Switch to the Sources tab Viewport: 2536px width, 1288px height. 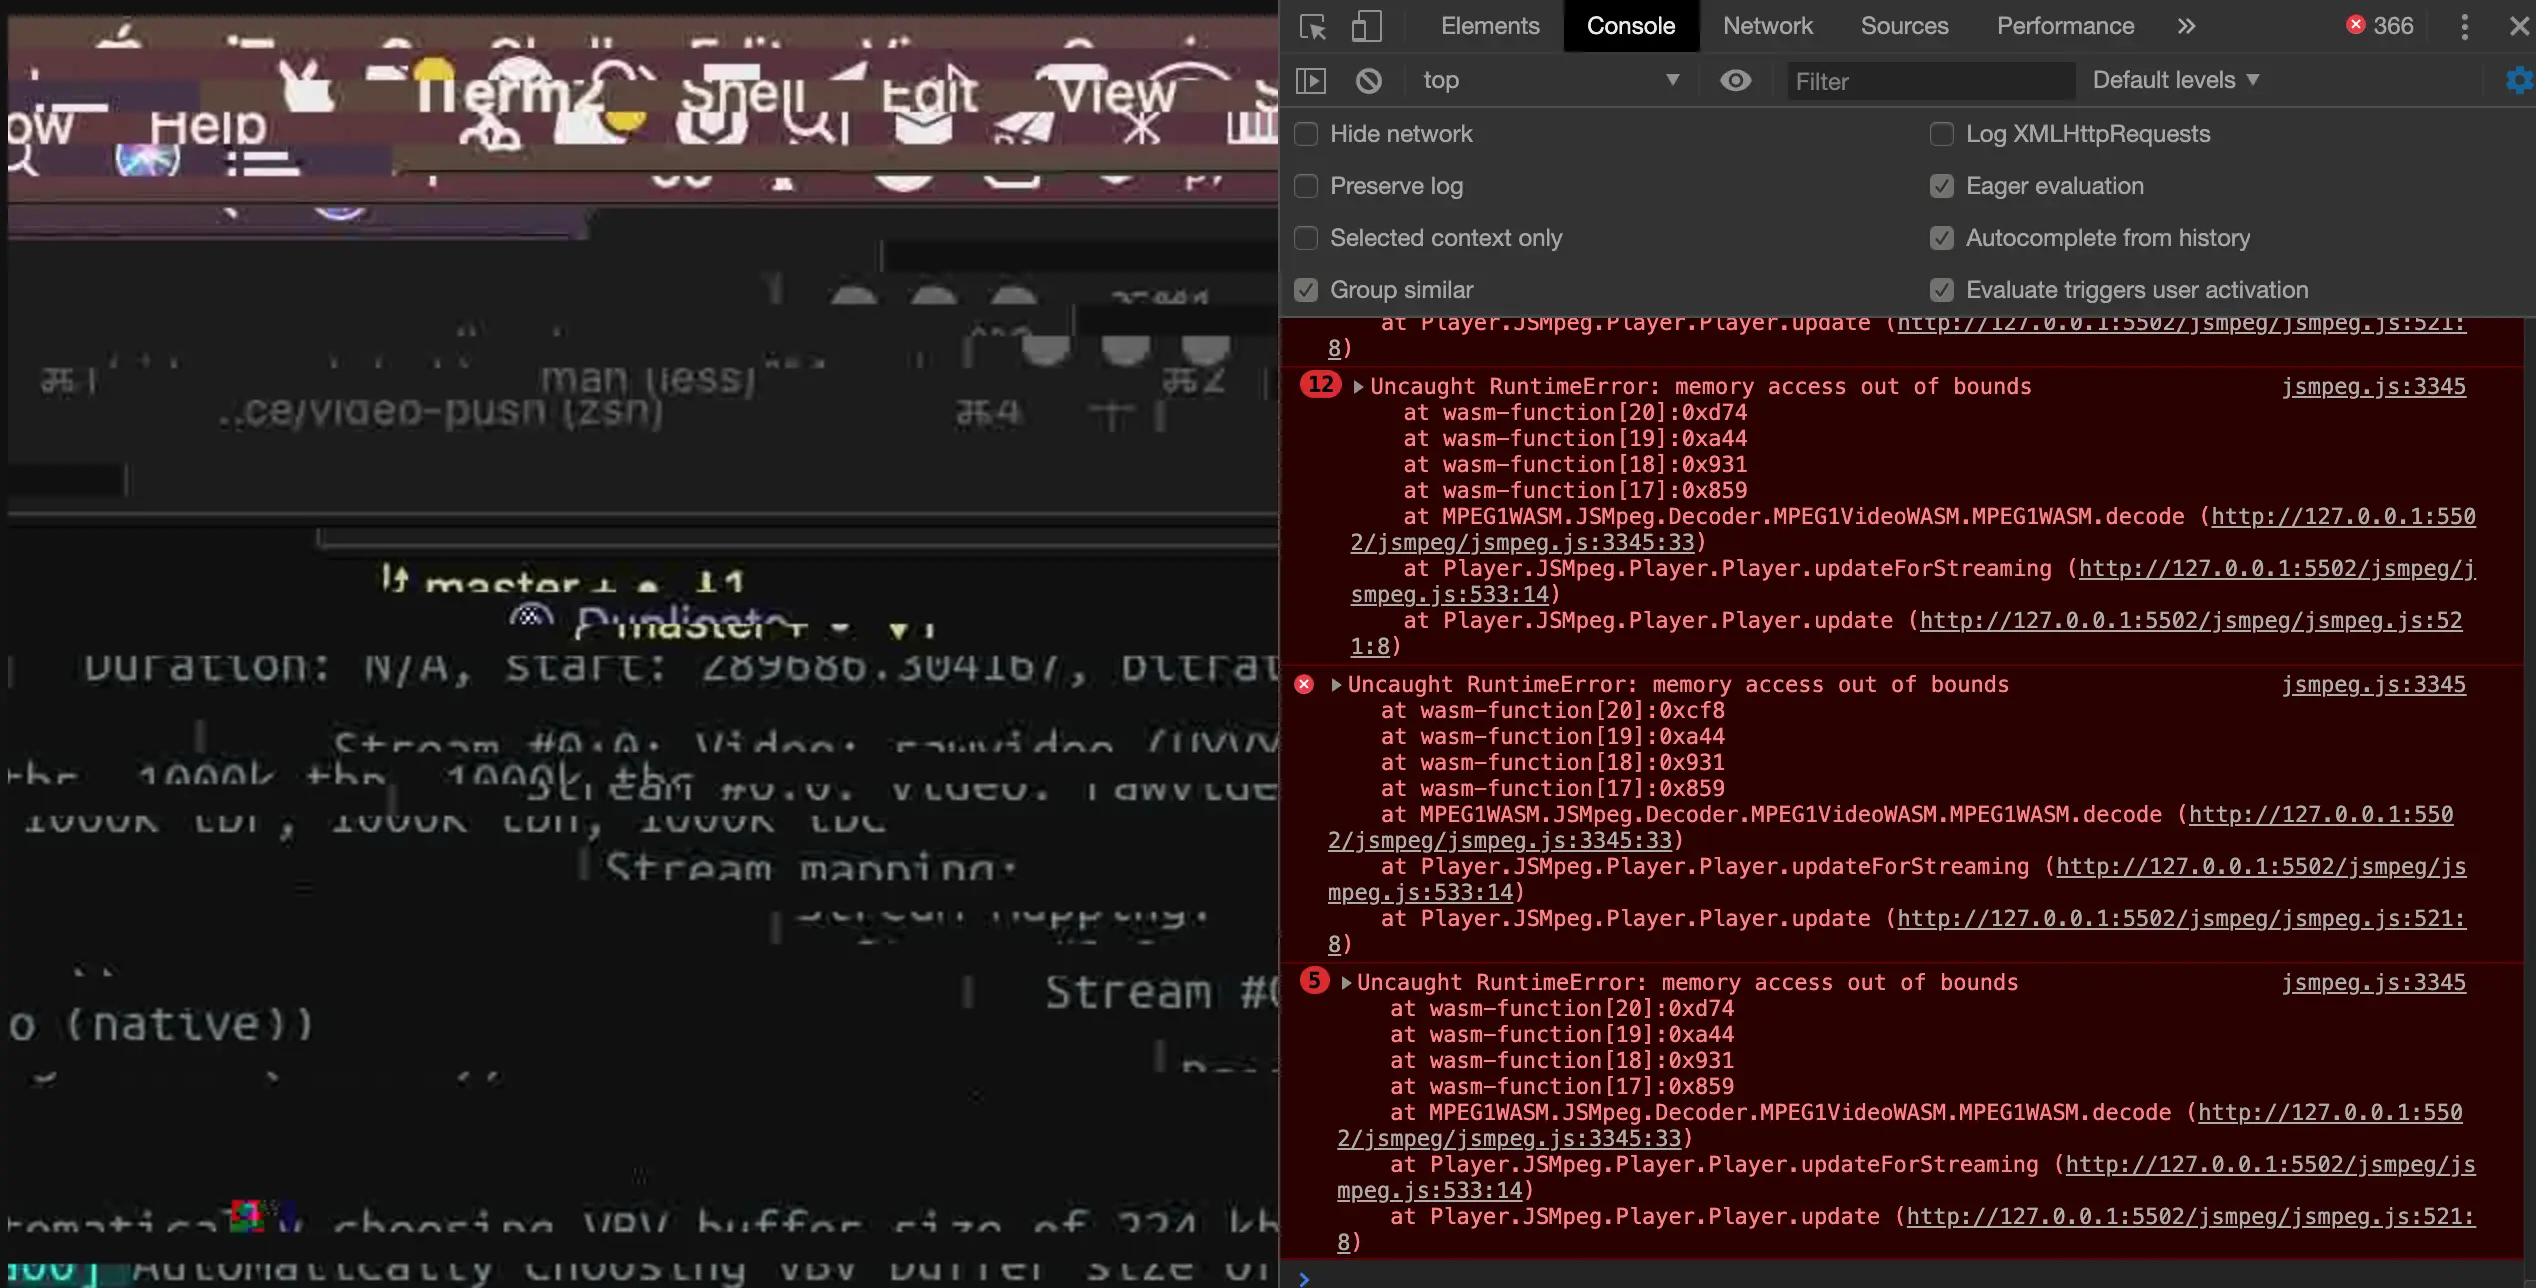[x=1904, y=26]
